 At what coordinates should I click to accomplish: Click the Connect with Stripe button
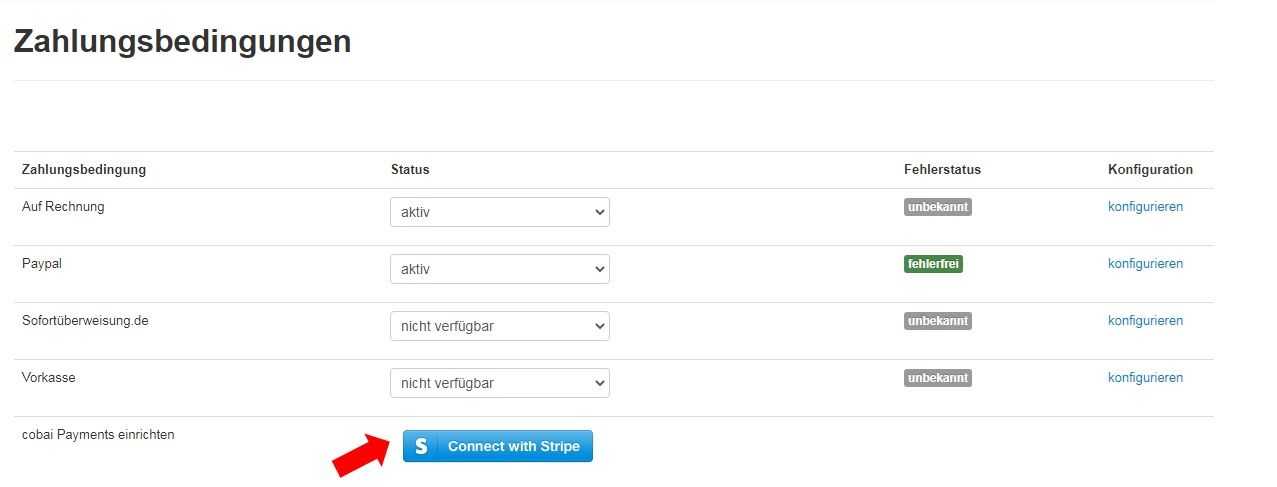[498, 446]
